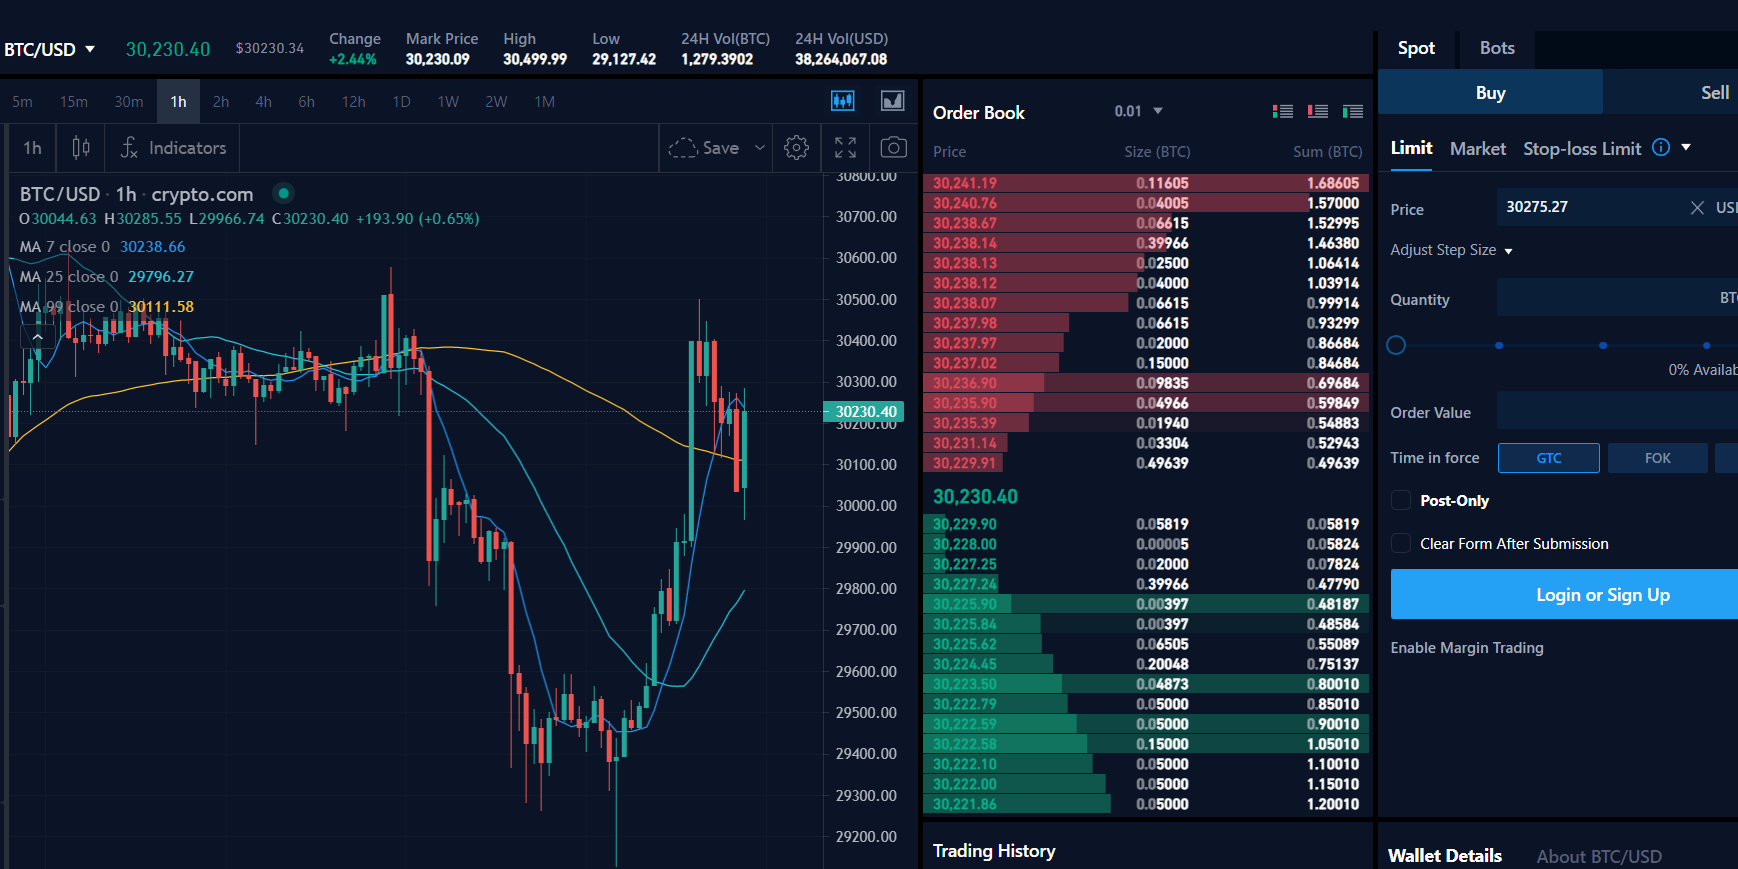The image size is (1738, 869).
Task: Switch to the depth chart view icon
Action: pos(892,101)
